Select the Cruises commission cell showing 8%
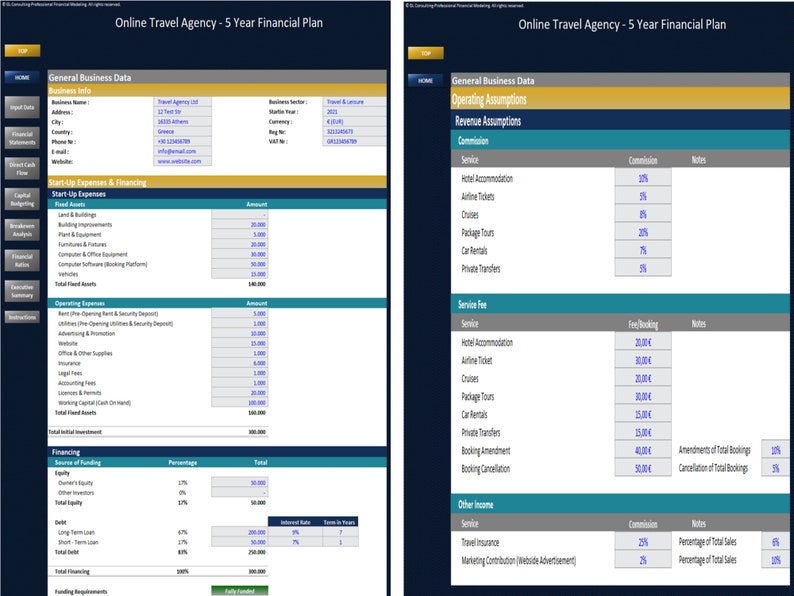The image size is (794, 596). tap(642, 215)
